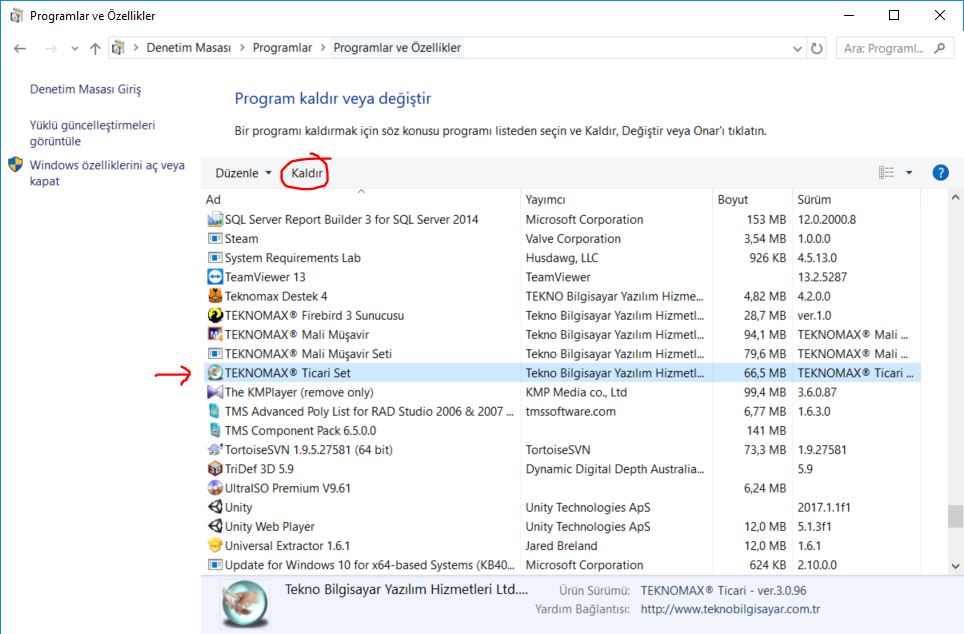Click the refresh icon in address bar

[817, 48]
